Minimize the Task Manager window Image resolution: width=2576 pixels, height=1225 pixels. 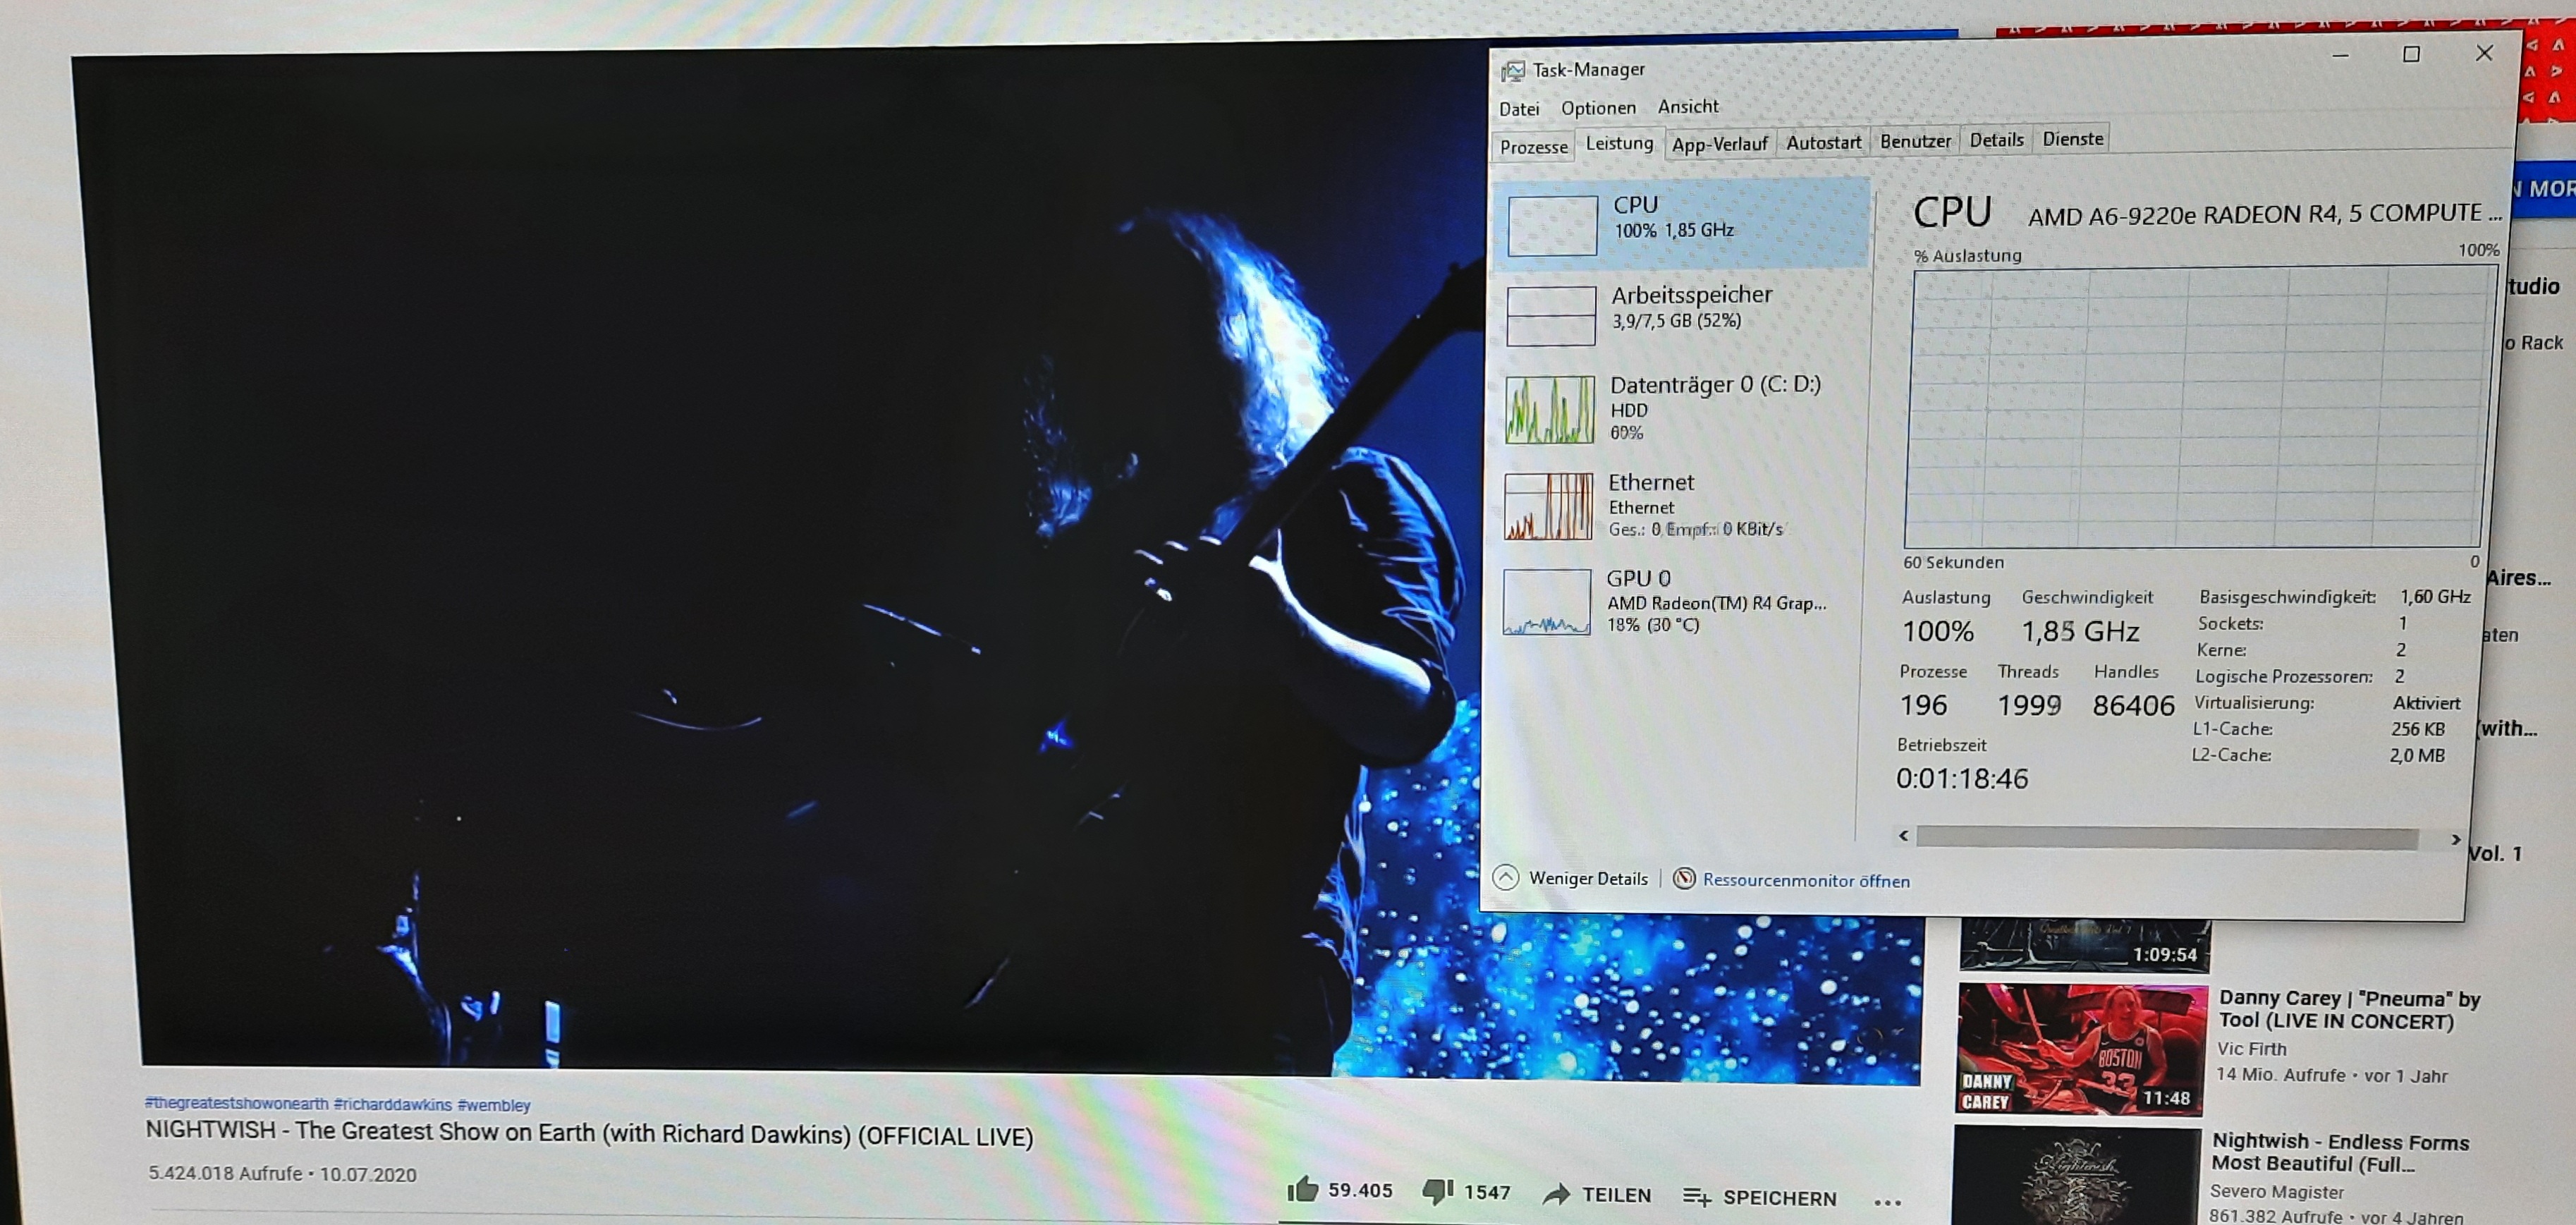click(x=2340, y=55)
